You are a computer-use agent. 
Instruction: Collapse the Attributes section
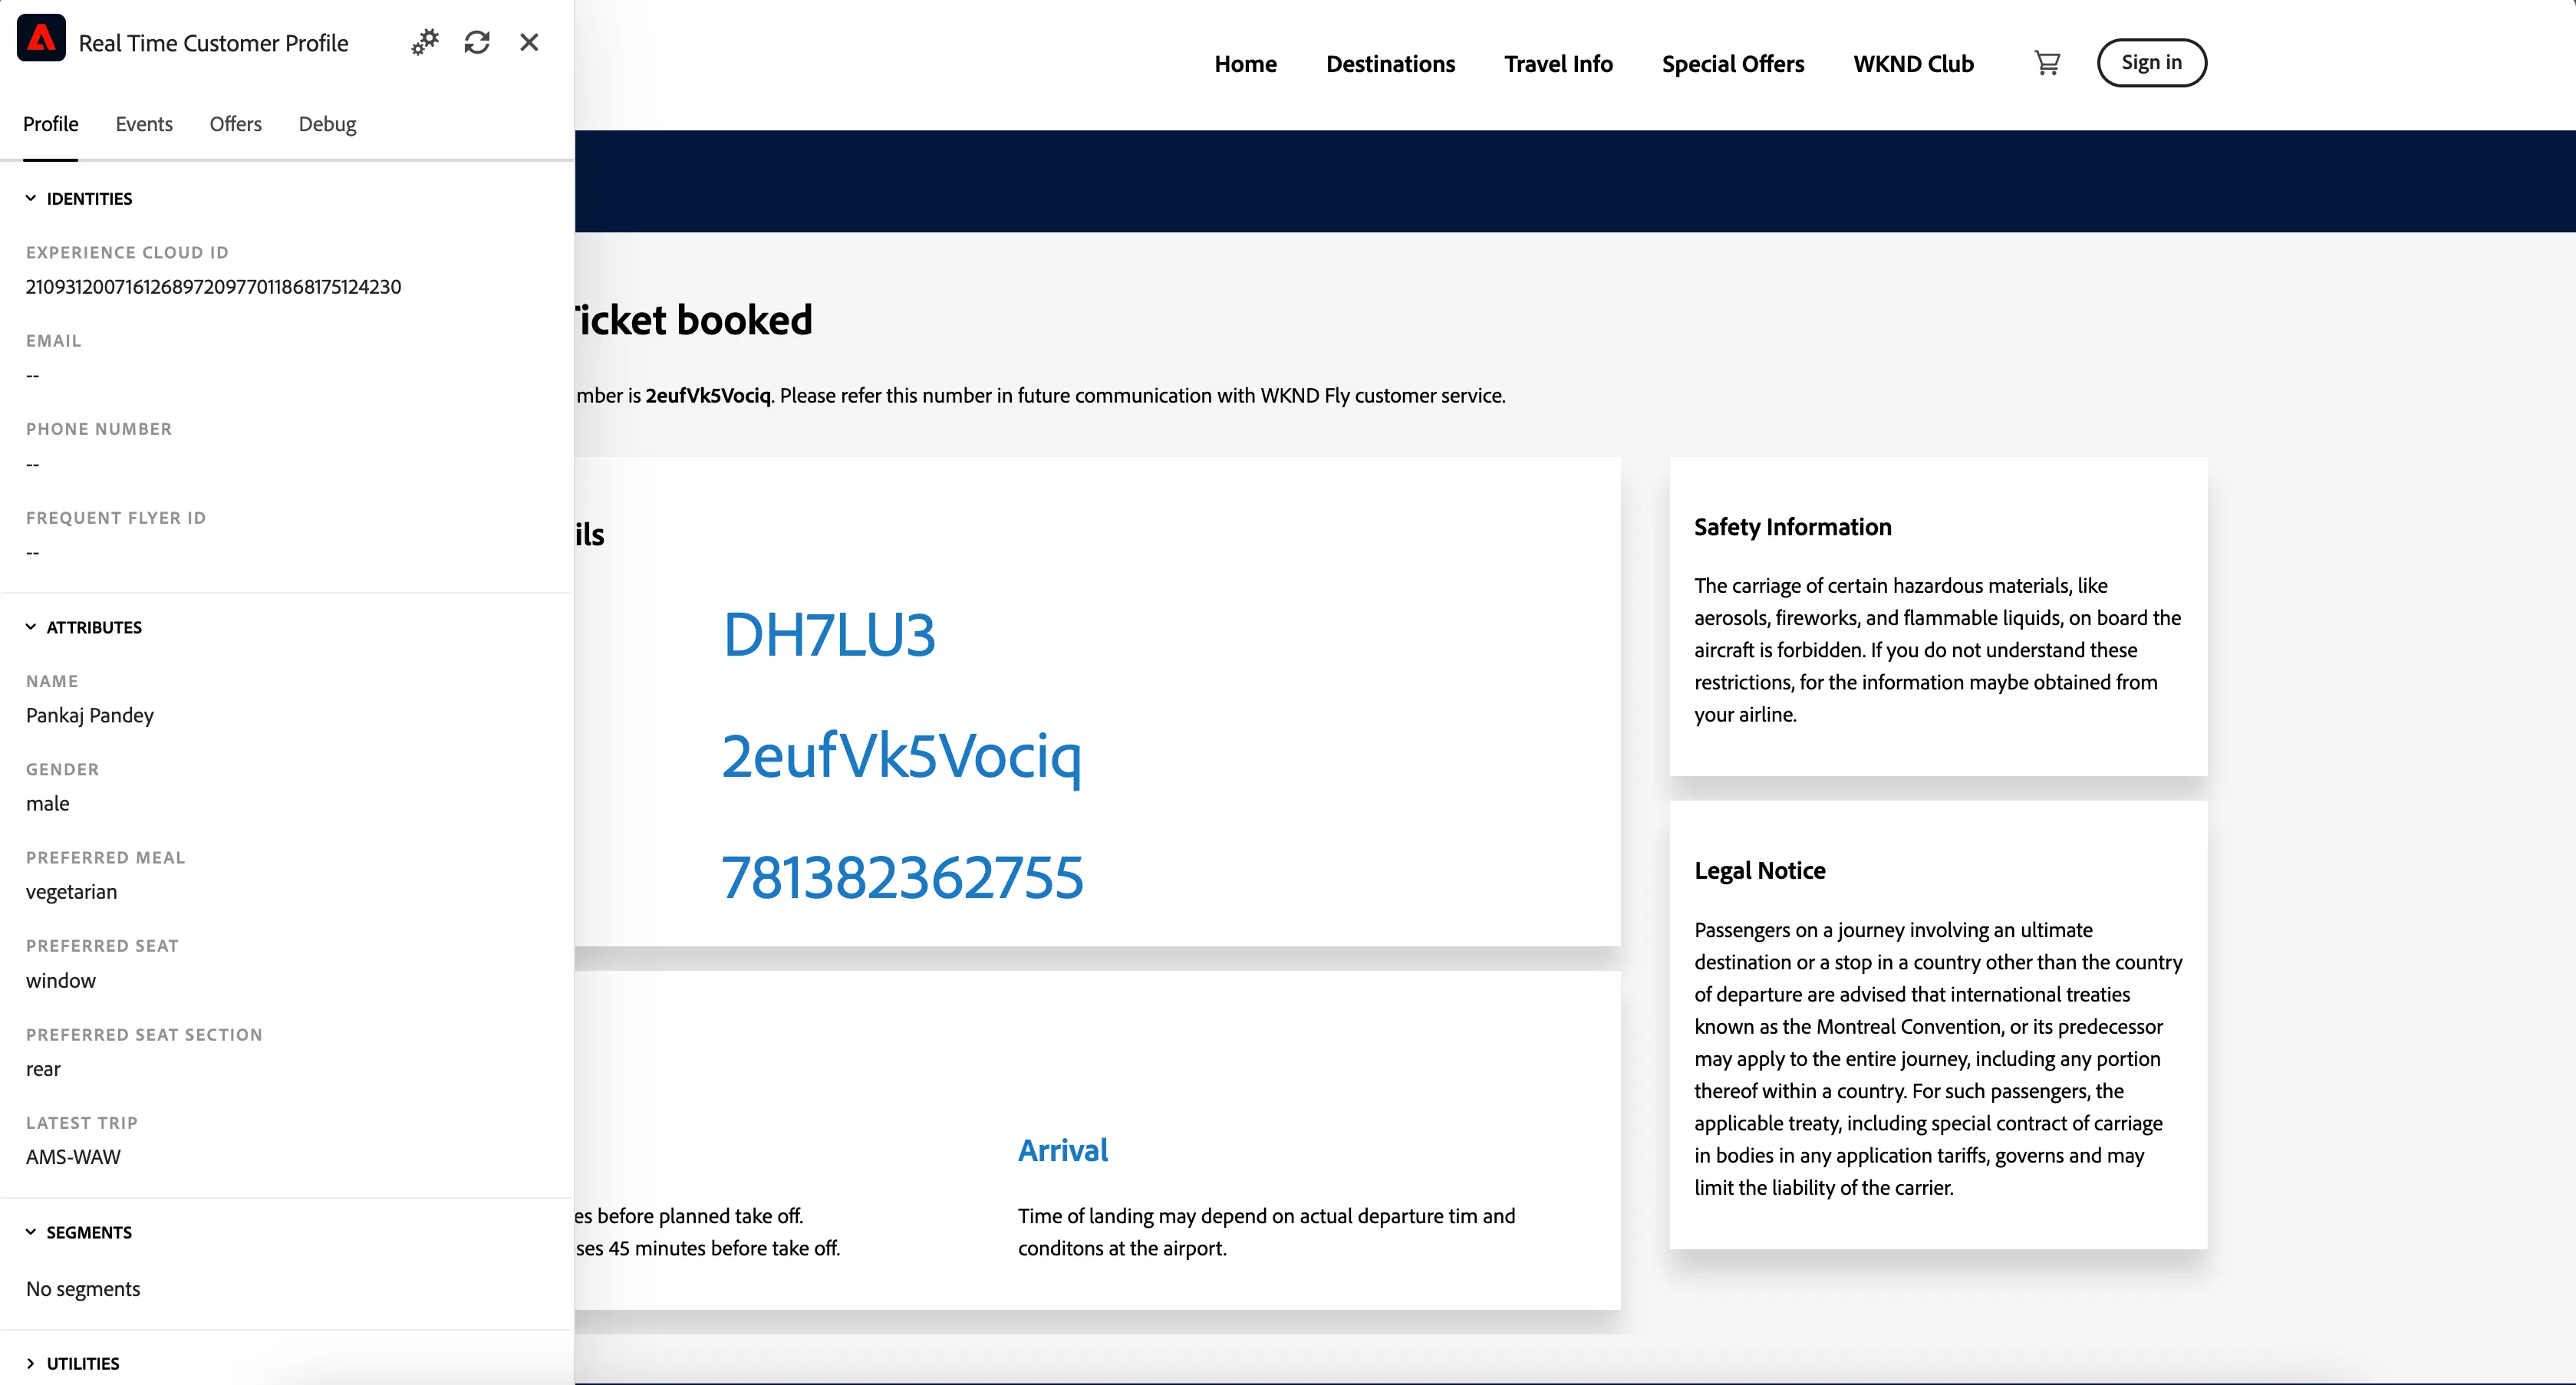pos(84,627)
